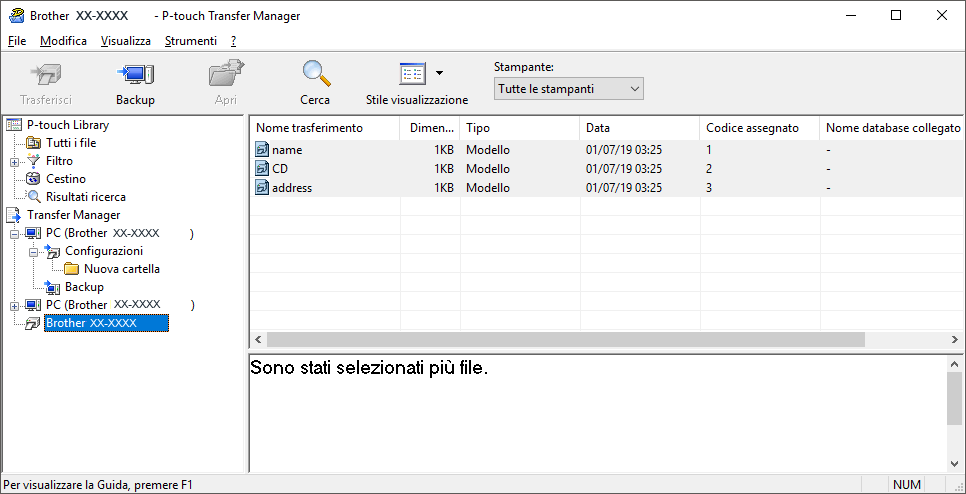Click the address template file icon
Image resolution: width=966 pixels, height=494 pixels.
pyautogui.click(x=262, y=188)
